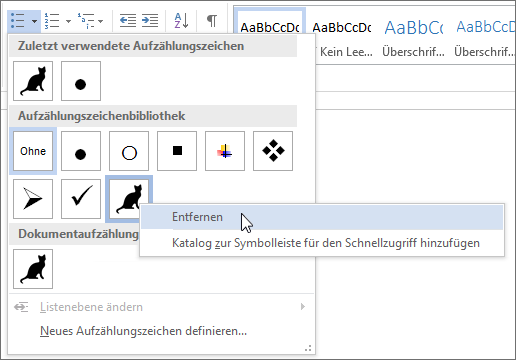The width and height of the screenshot is (516, 360).
Task: Expand the Listenebene ändern arrow
Action: 303,307
